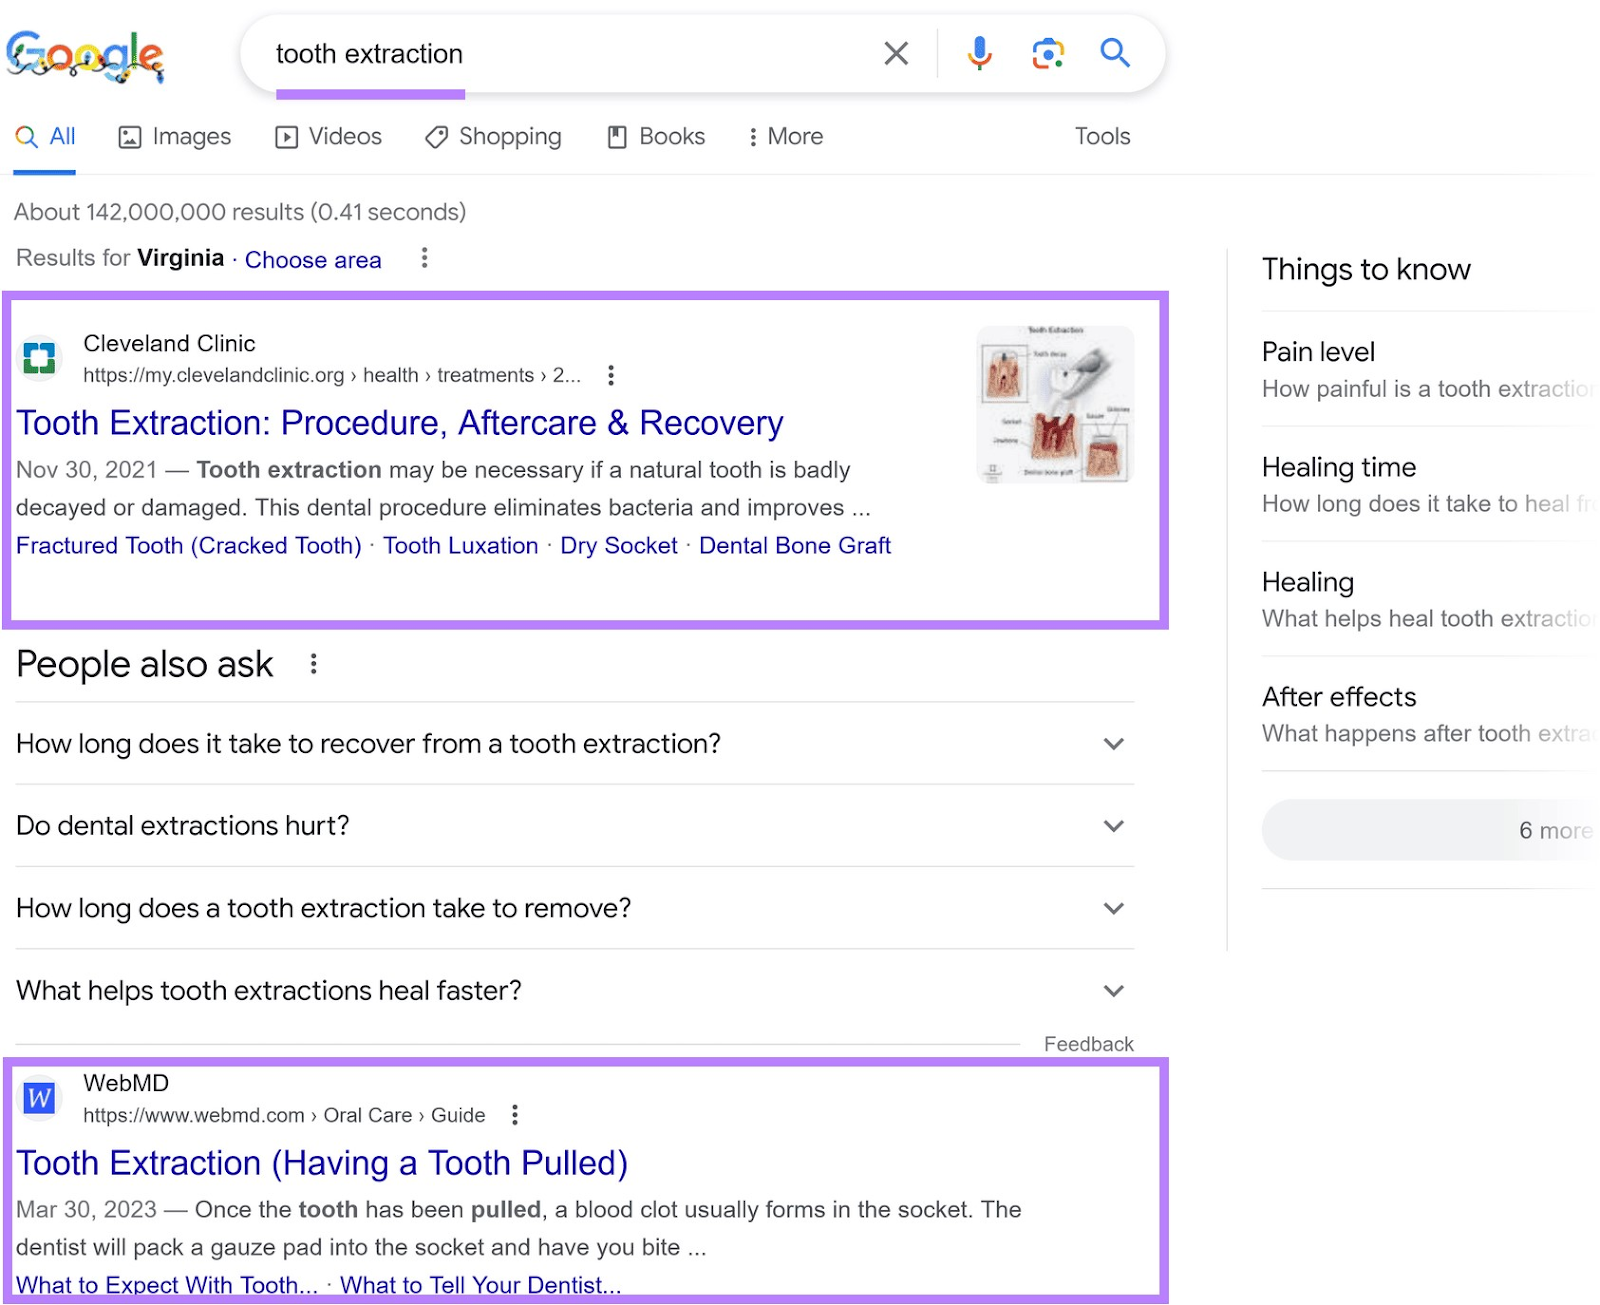Screen dimensions: 1600x1305
Task: Open the Dry Socket sitelink
Action: (x=618, y=545)
